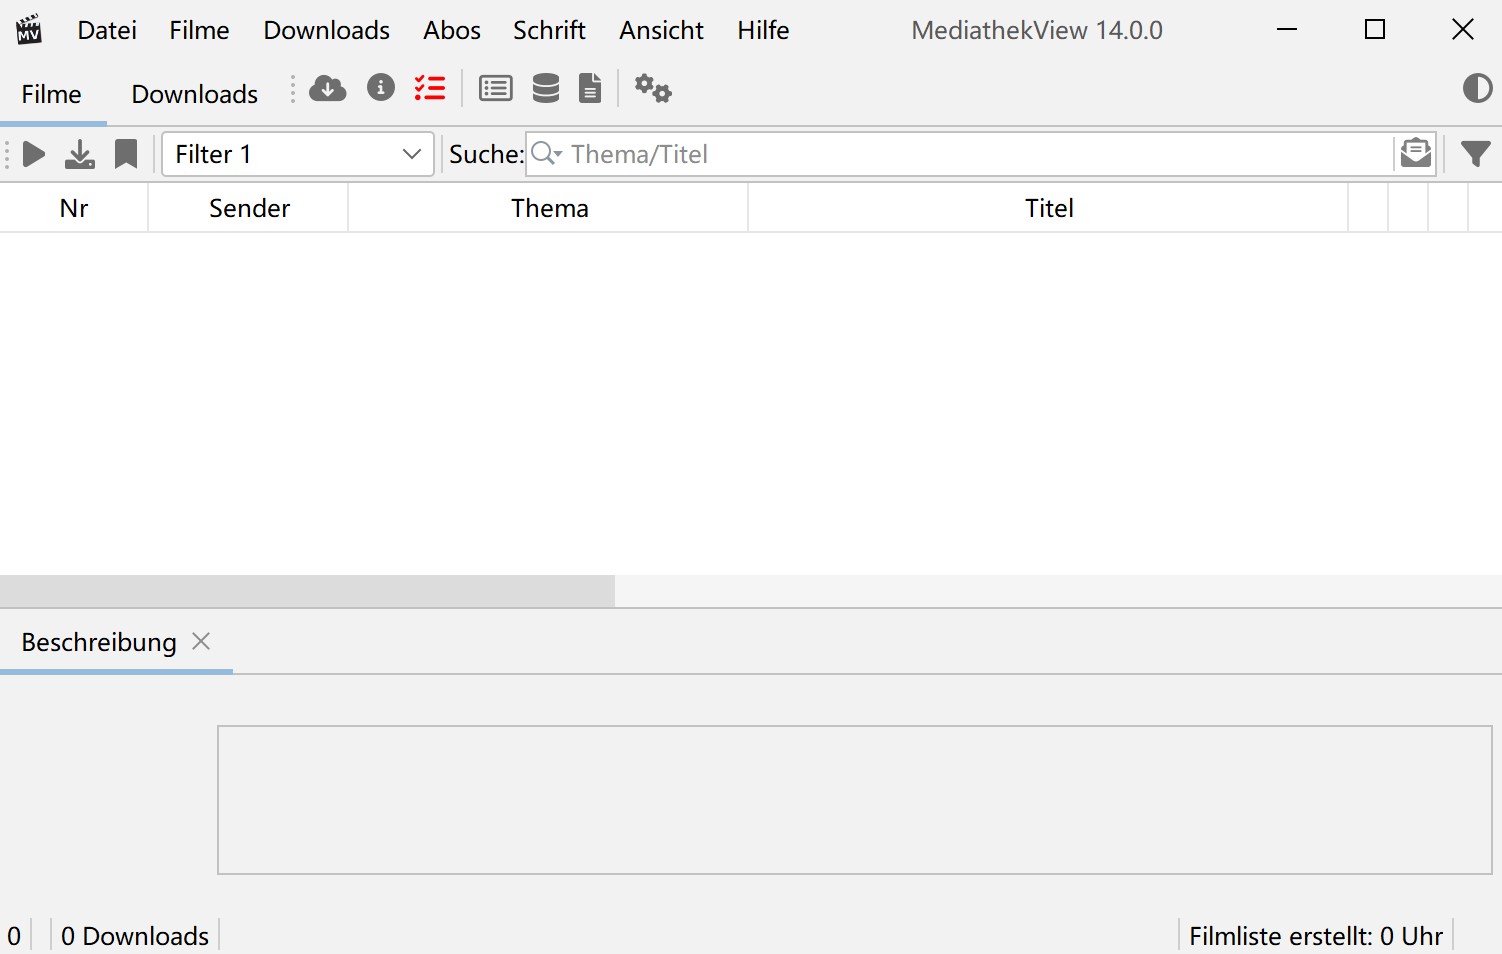Toggle dark mode contrast icon
Screen dimensions: 1502x954
(x=1476, y=89)
